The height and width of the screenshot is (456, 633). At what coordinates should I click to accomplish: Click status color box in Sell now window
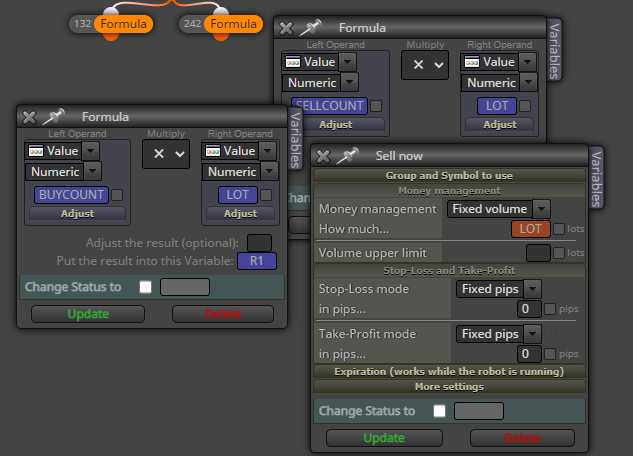click(x=479, y=411)
